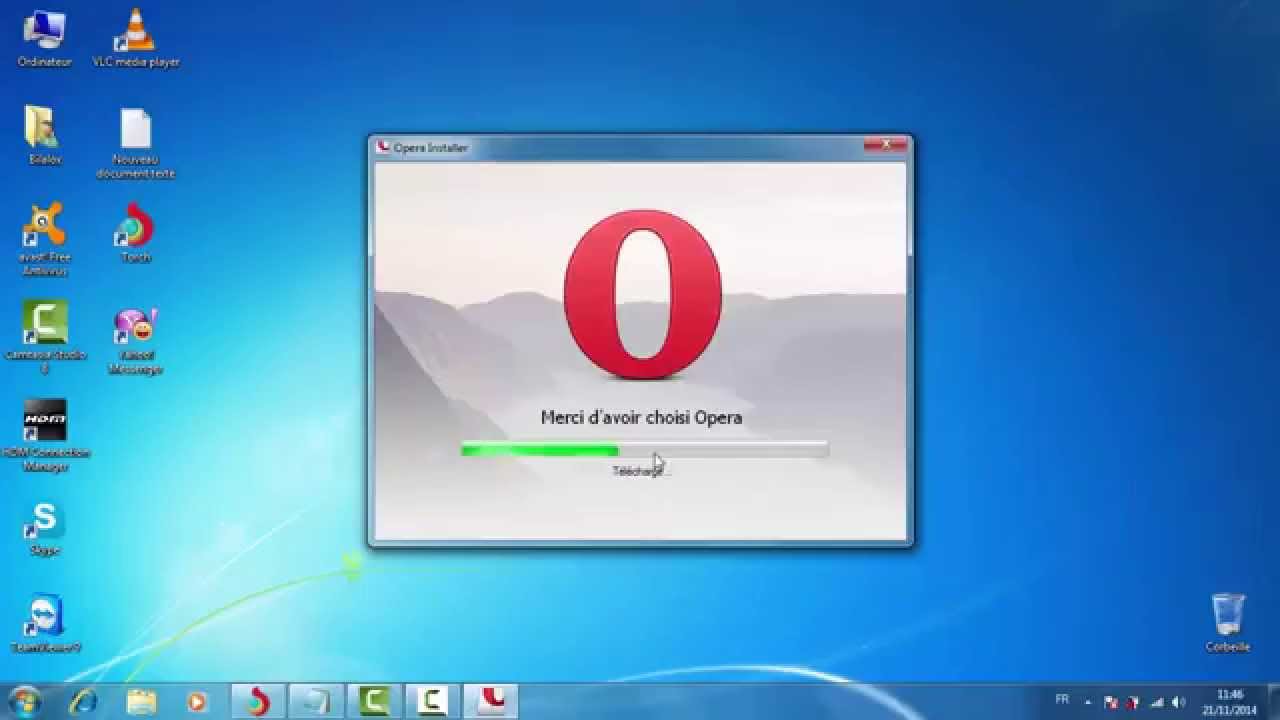Open the Corbeille recycle bin
This screenshot has width=1280, height=720.
click(x=1228, y=622)
